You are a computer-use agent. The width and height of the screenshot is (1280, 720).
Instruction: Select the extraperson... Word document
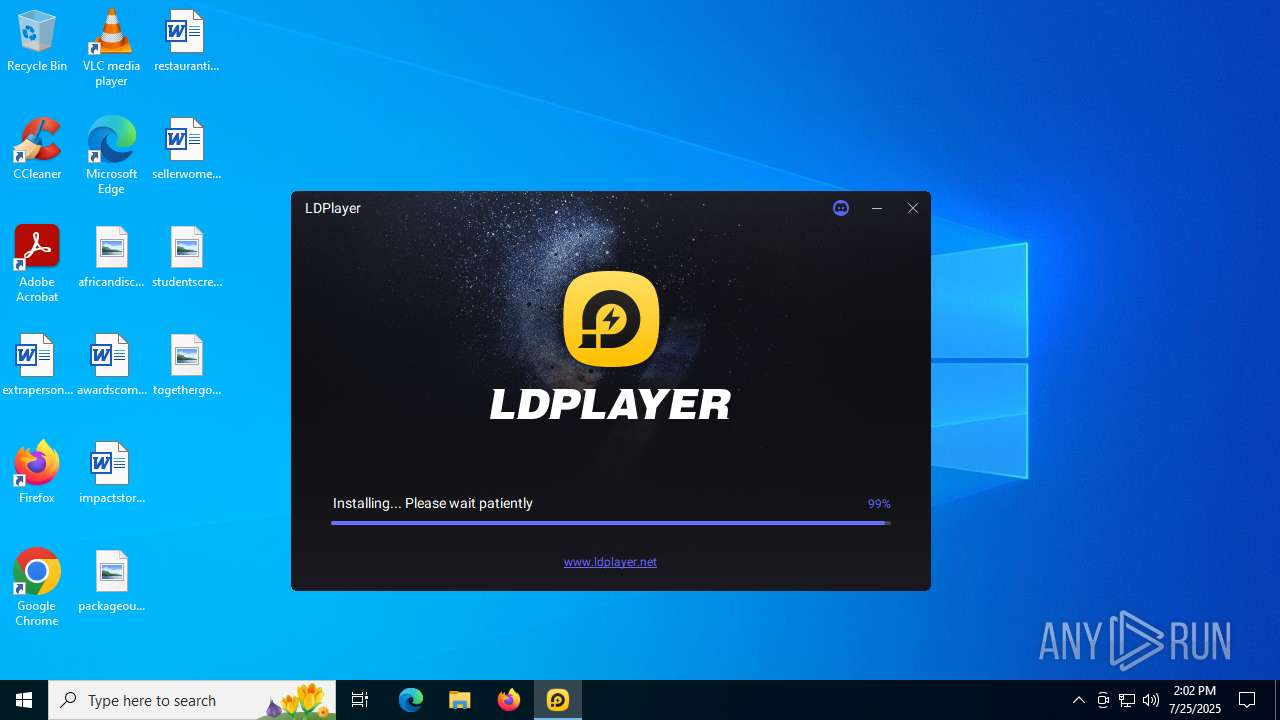click(37, 366)
